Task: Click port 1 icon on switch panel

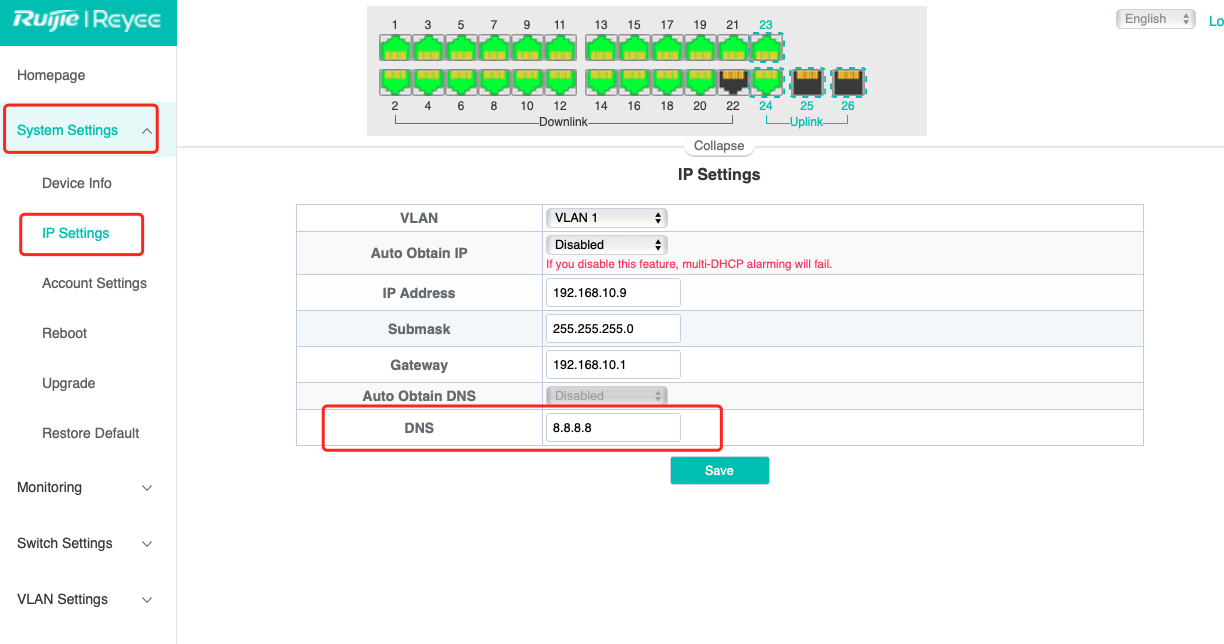Action: pos(395,47)
